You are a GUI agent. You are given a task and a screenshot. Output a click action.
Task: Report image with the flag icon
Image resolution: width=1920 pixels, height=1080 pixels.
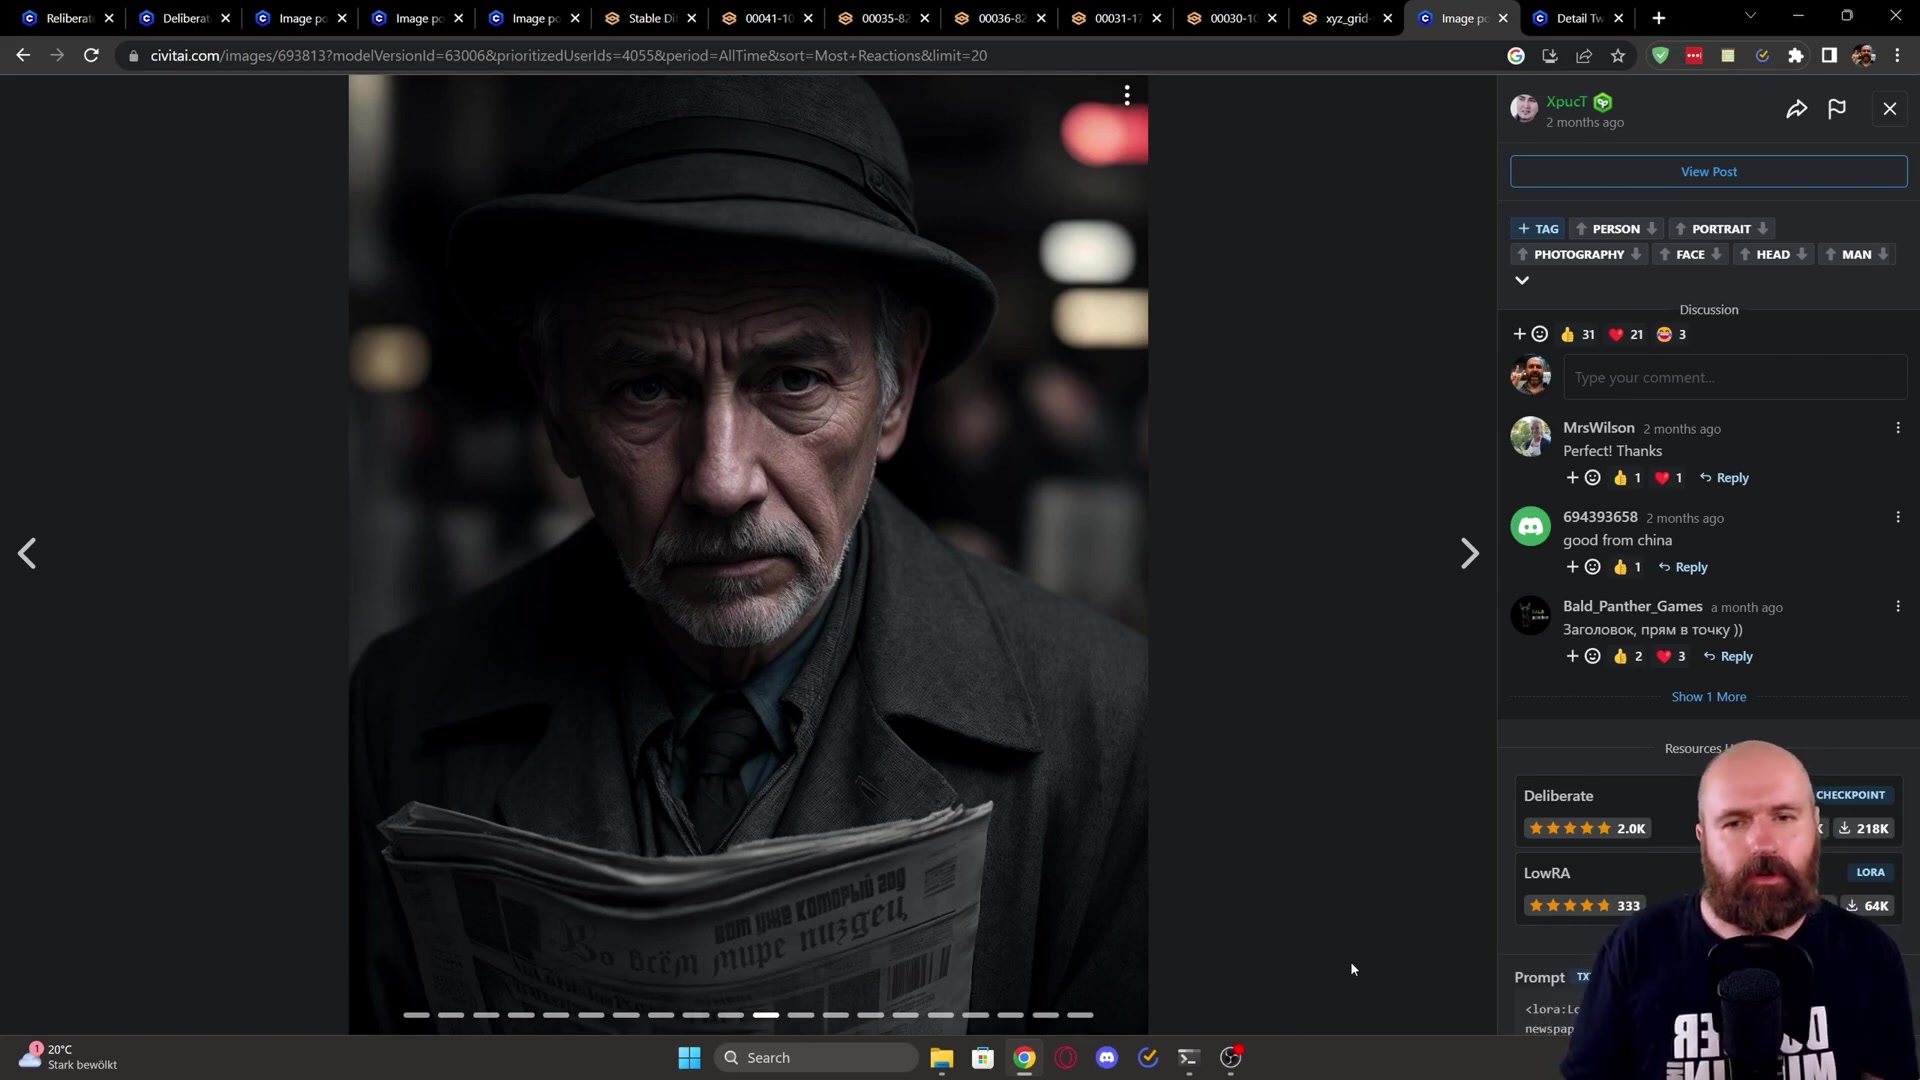point(1837,109)
